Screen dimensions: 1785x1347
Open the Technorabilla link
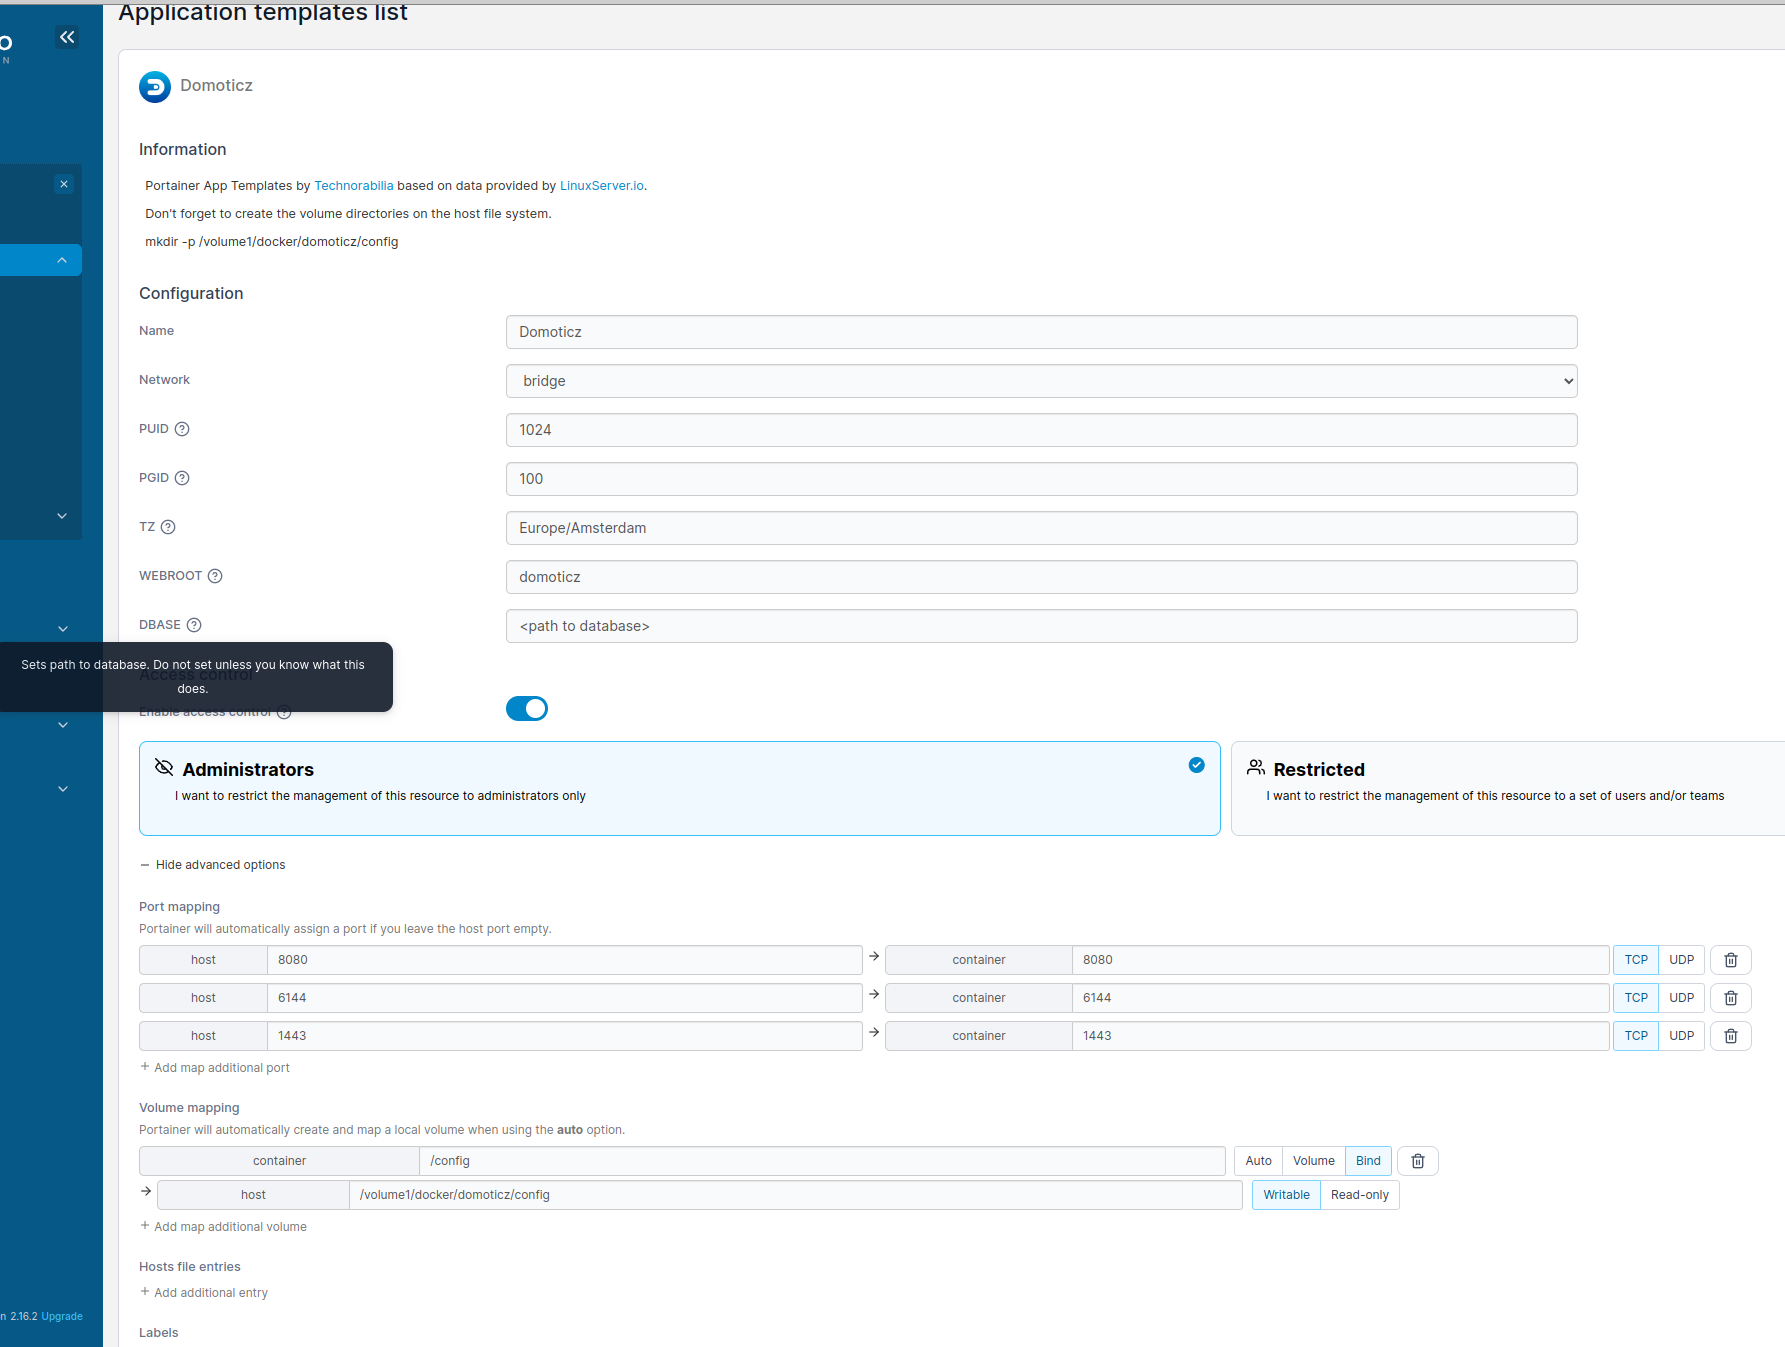tap(354, 186)
